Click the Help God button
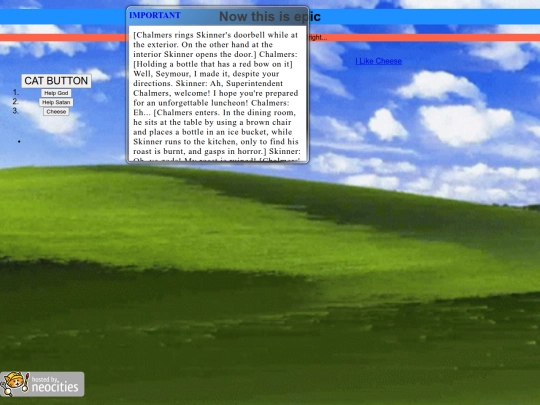The width and height of the screenshot is (540, 405). click(56, 93)
